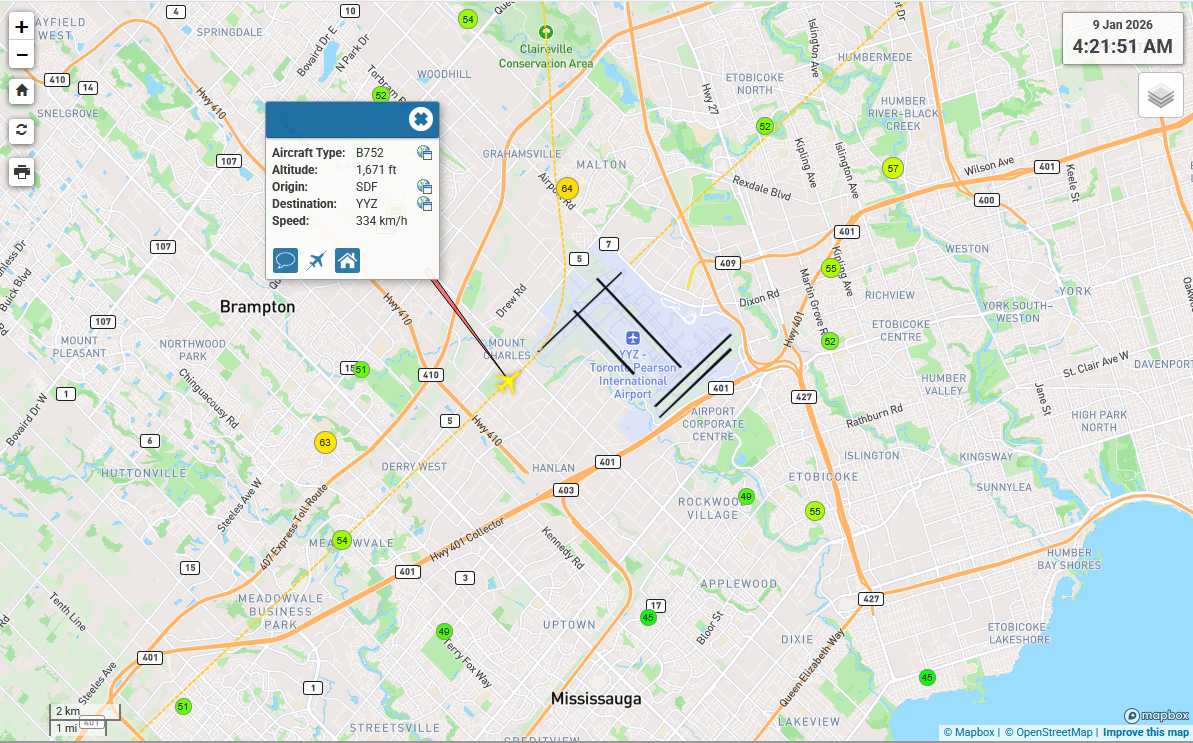Open the date and time display

pyautogui.click(x=1122, y=38)
